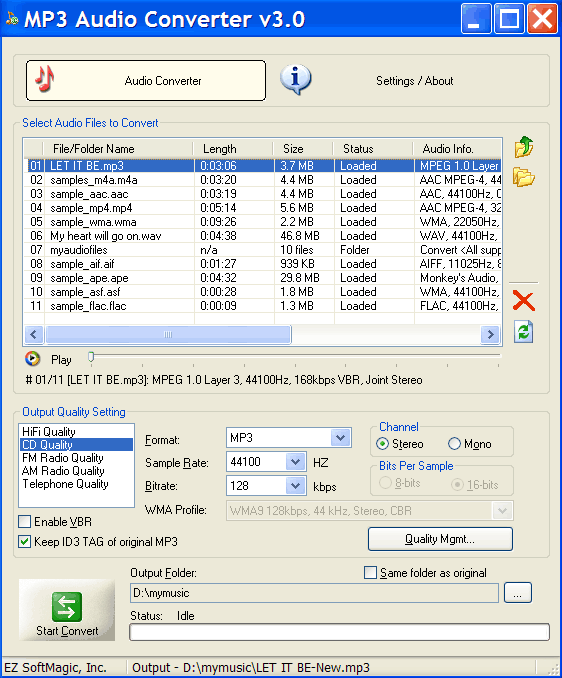Click the Start Convert green arrows button
The height and width of the screenshot is (678, 562).
pos(67,610)
